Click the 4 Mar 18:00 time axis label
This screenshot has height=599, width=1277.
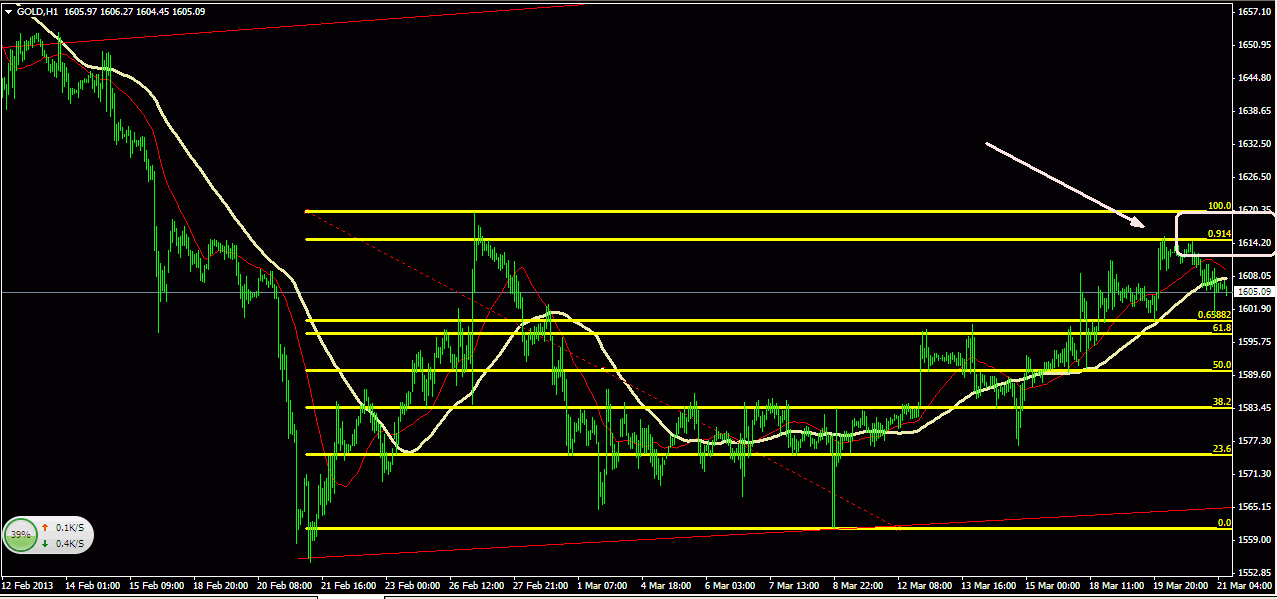point(667,585)
